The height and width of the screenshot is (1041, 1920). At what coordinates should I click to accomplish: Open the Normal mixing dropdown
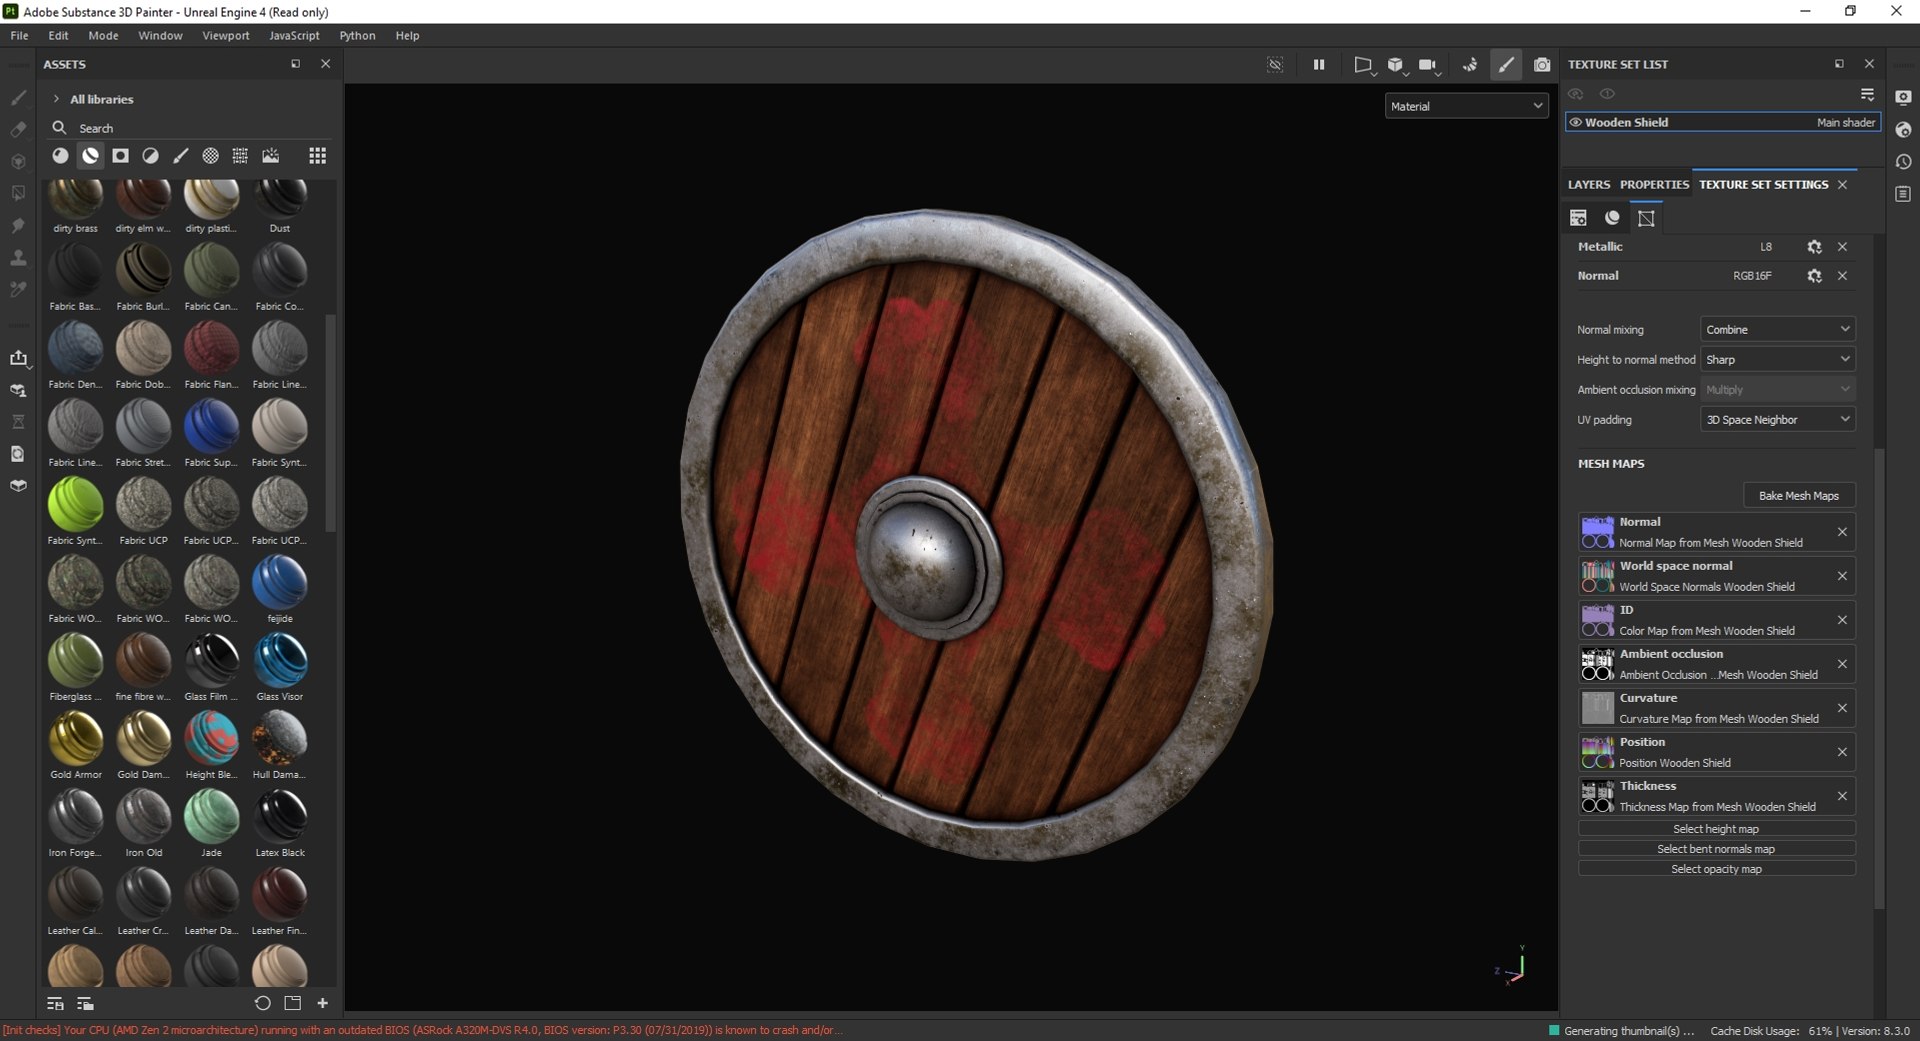[x=1778, y=330]
